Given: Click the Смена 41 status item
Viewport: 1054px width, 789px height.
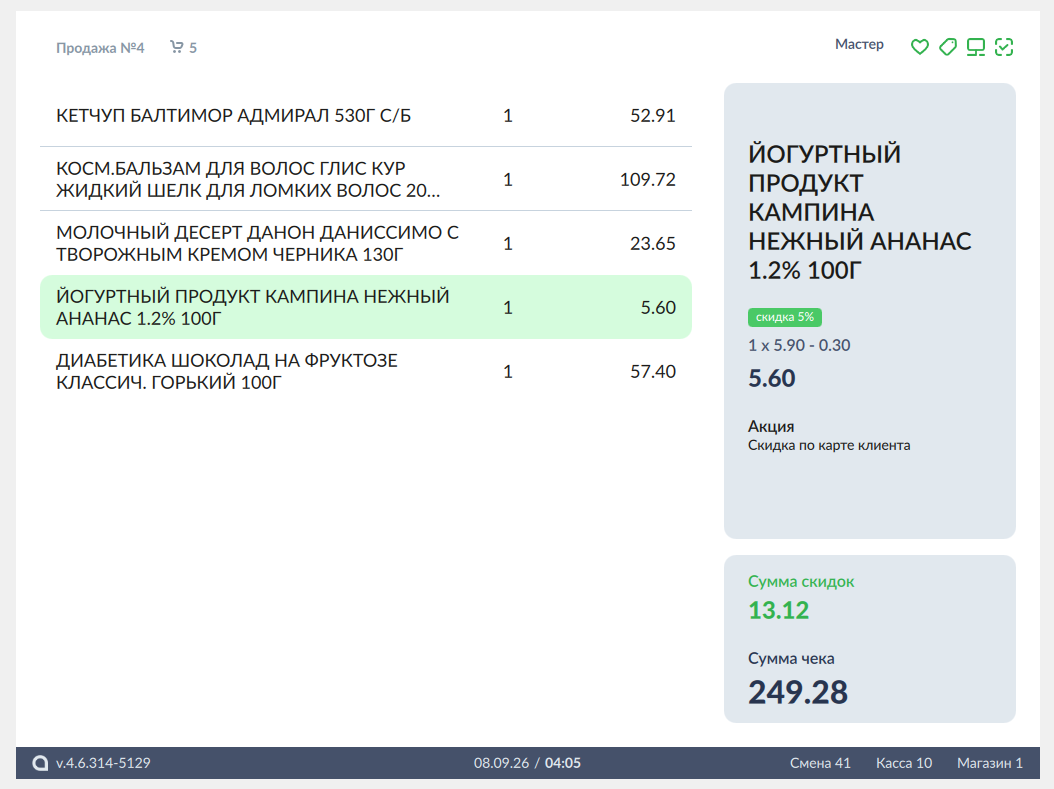Looking at the screenshot, I should coord(820,763).
